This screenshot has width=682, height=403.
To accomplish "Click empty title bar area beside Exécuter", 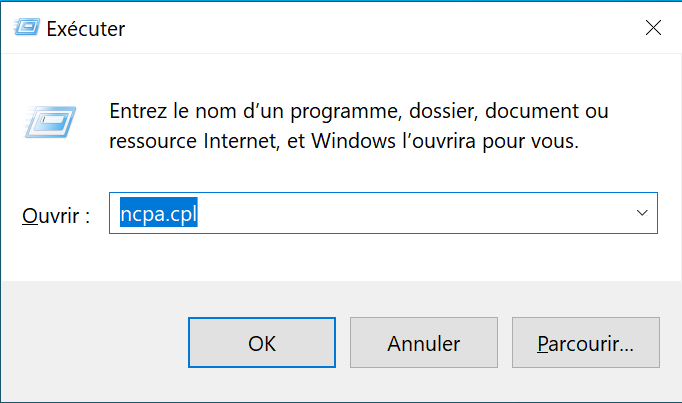I will 380,28.
